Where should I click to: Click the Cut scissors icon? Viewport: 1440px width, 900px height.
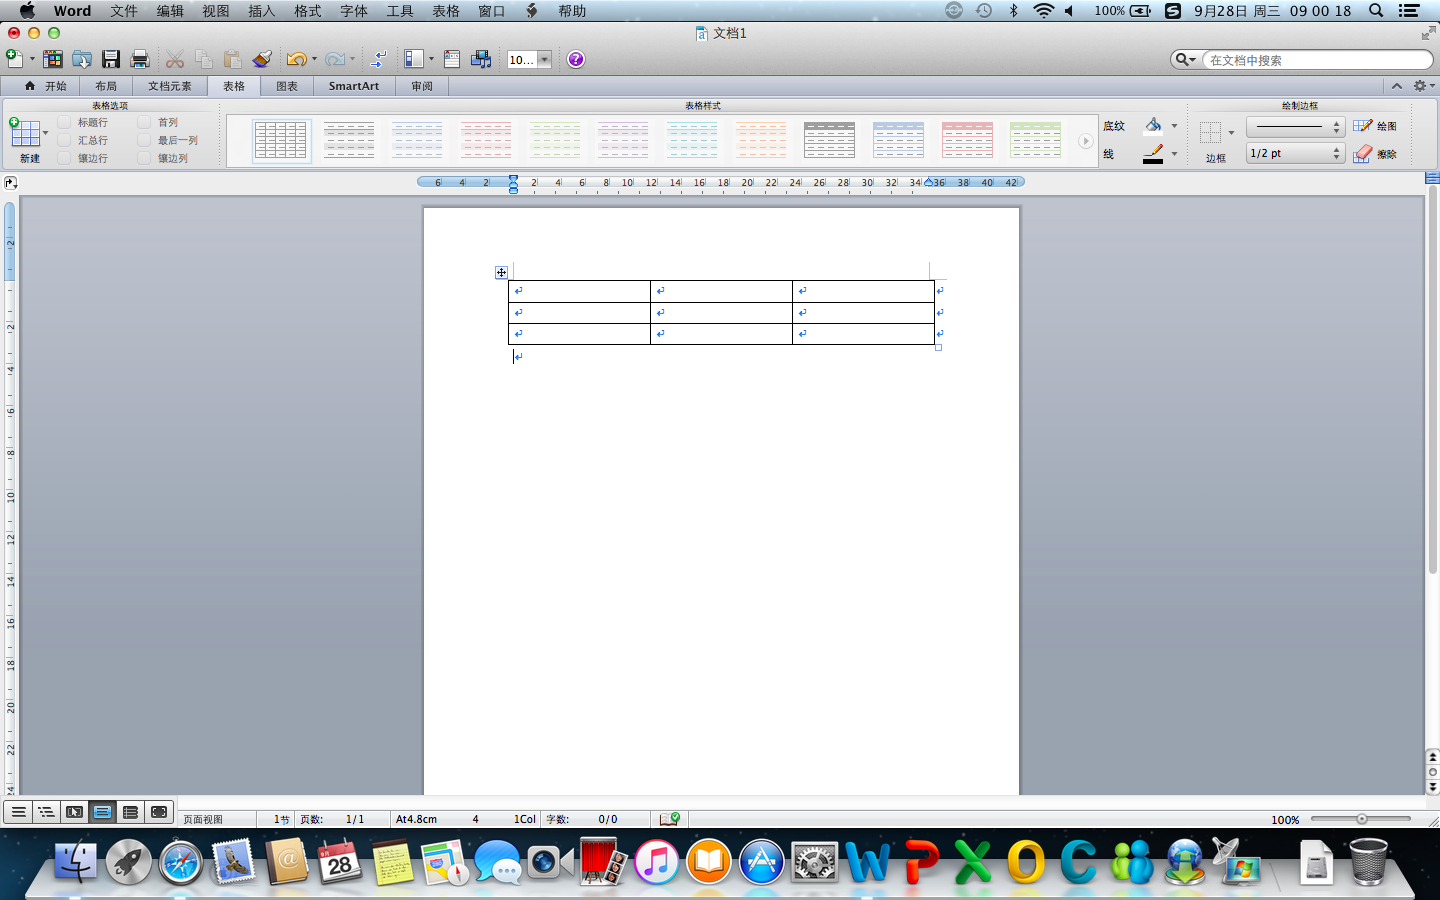pyautogui.click(x=175, y=59)
